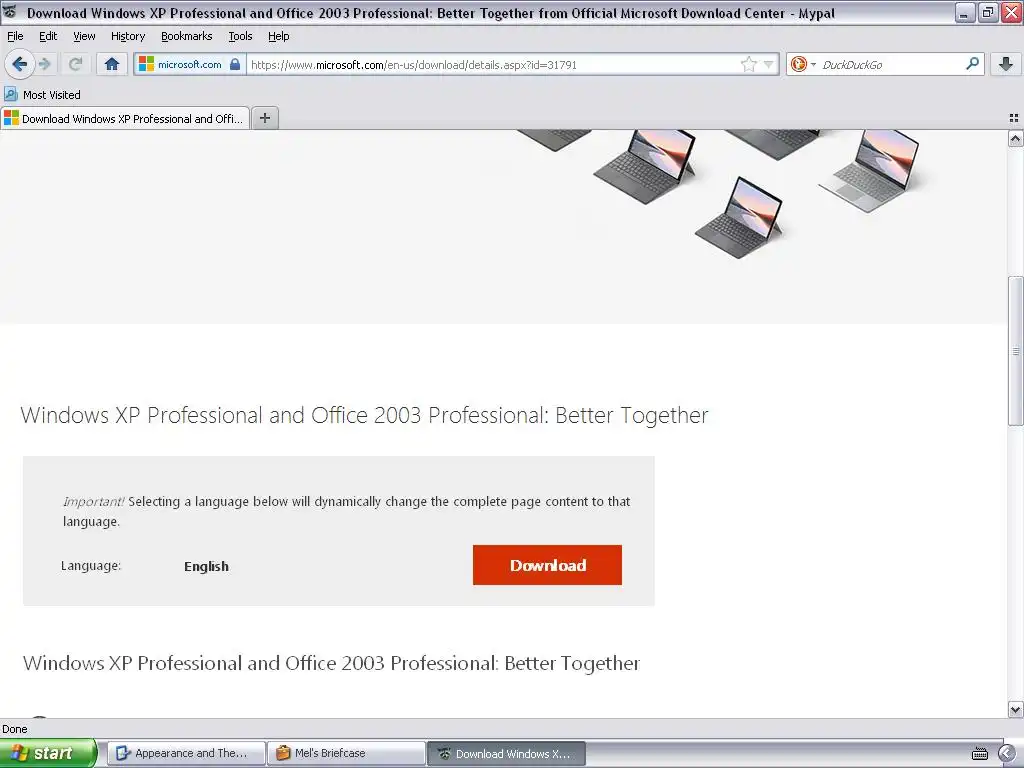Image resolution: width=1024 pixels, height=768 pixels.
Task: Expand hidden system tray icons arrow
Action: [1008, 754]
